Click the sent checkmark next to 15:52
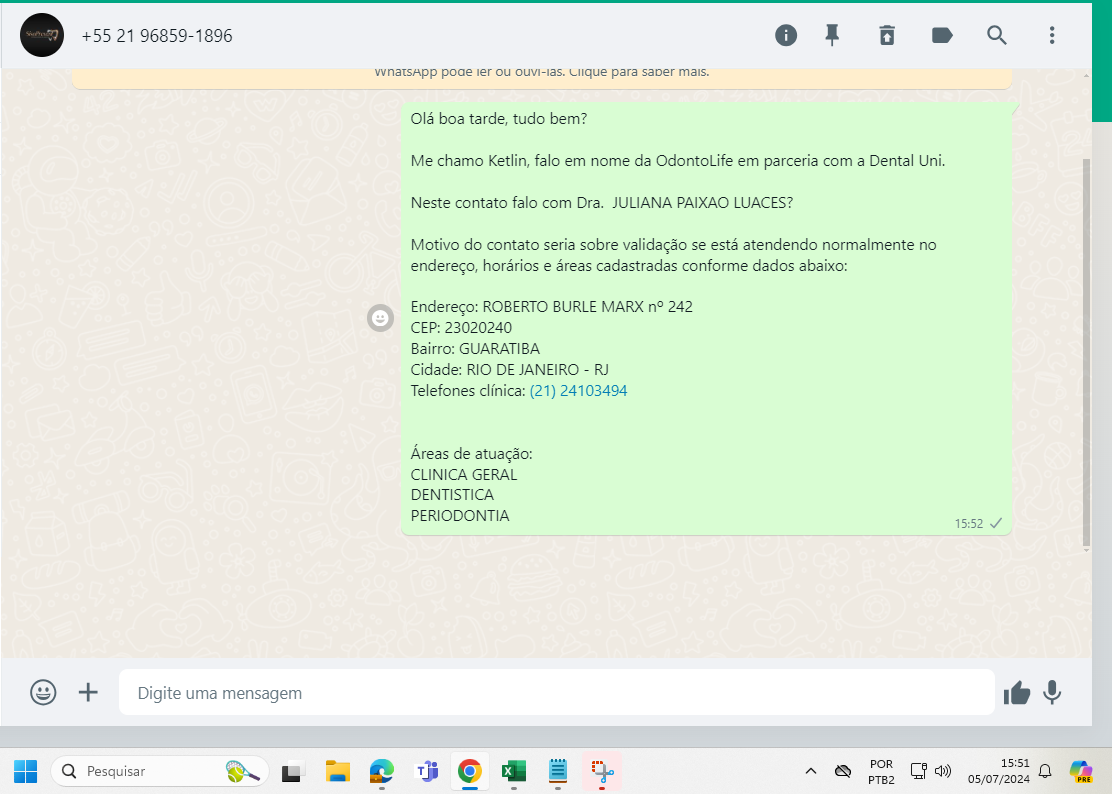 [x=996, y=523]
